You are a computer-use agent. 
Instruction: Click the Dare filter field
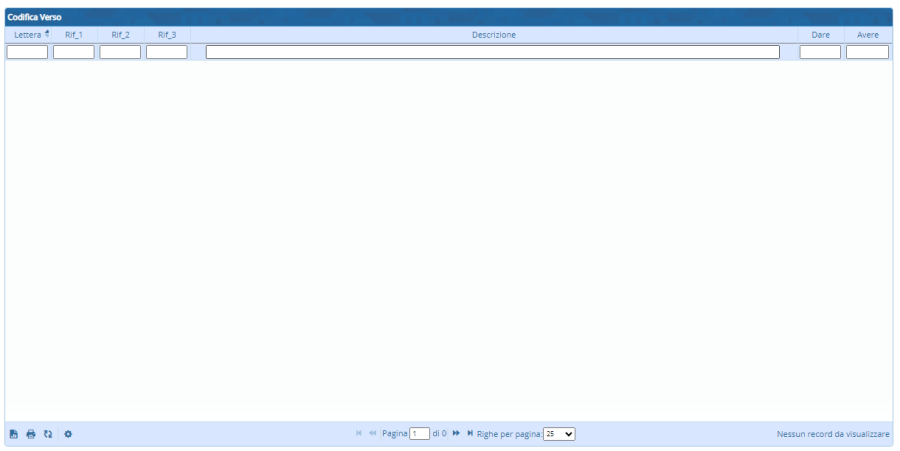820,52
